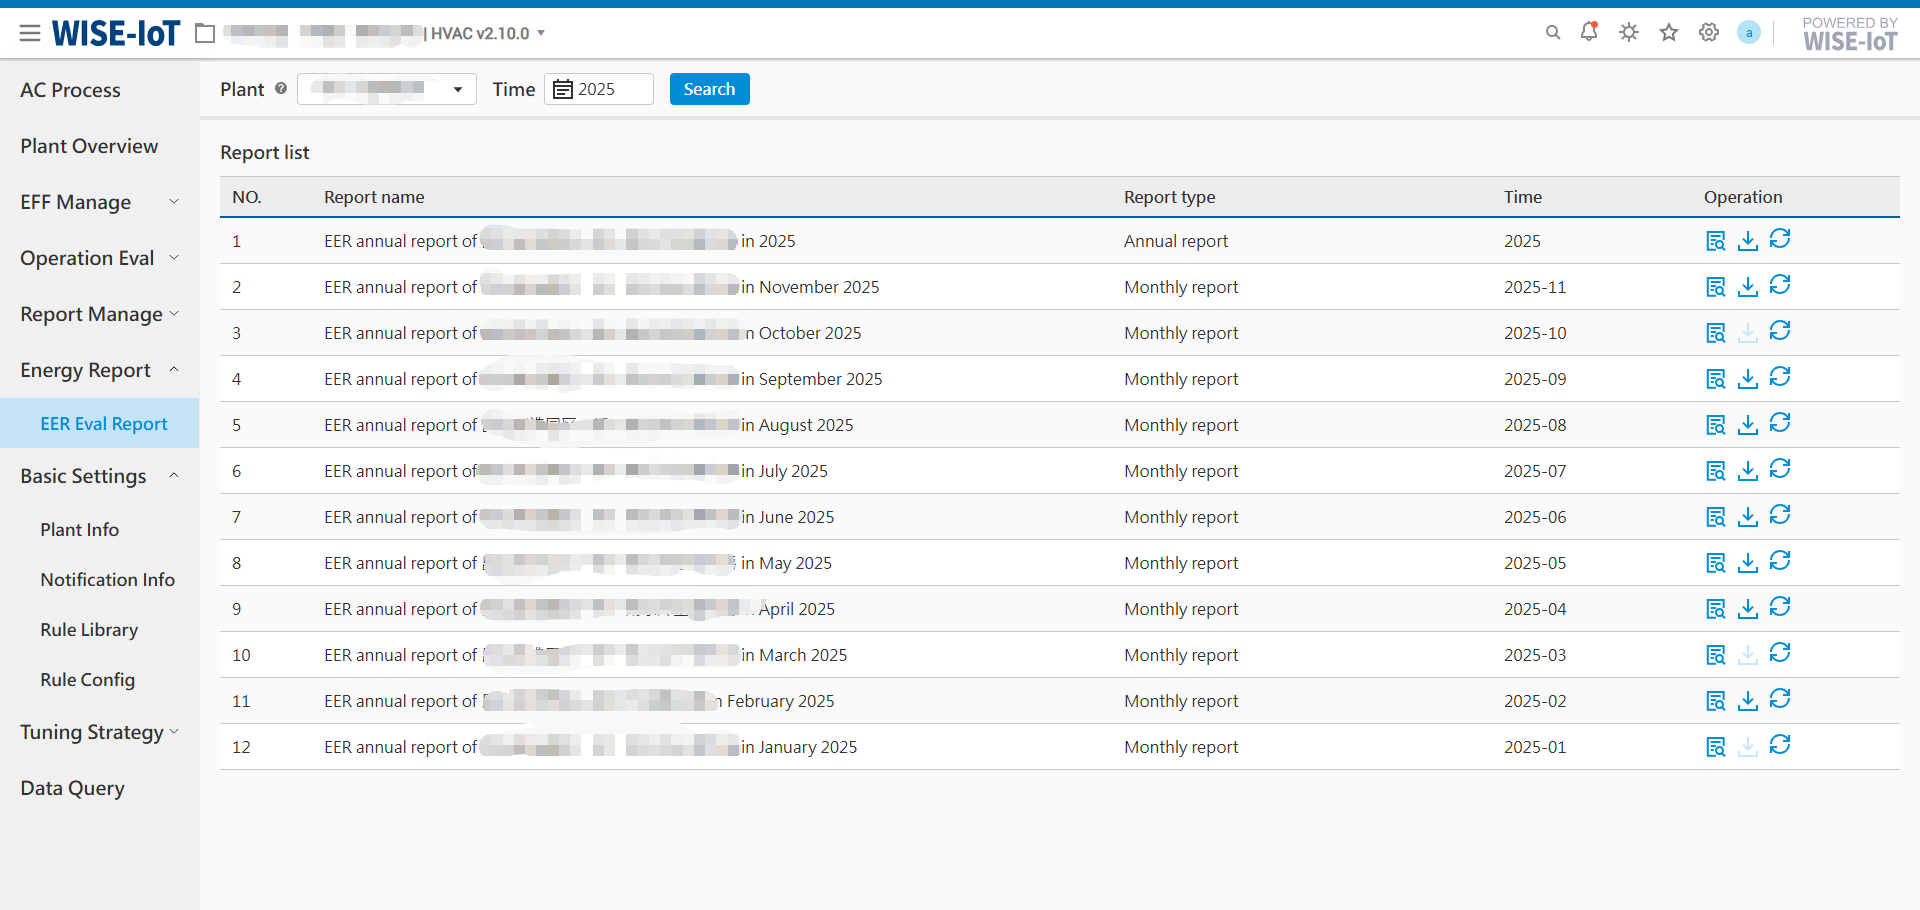Preview the June 2025 monthly report
This screenshot has height=910, width=1920.
click(x=1715, y=517)
